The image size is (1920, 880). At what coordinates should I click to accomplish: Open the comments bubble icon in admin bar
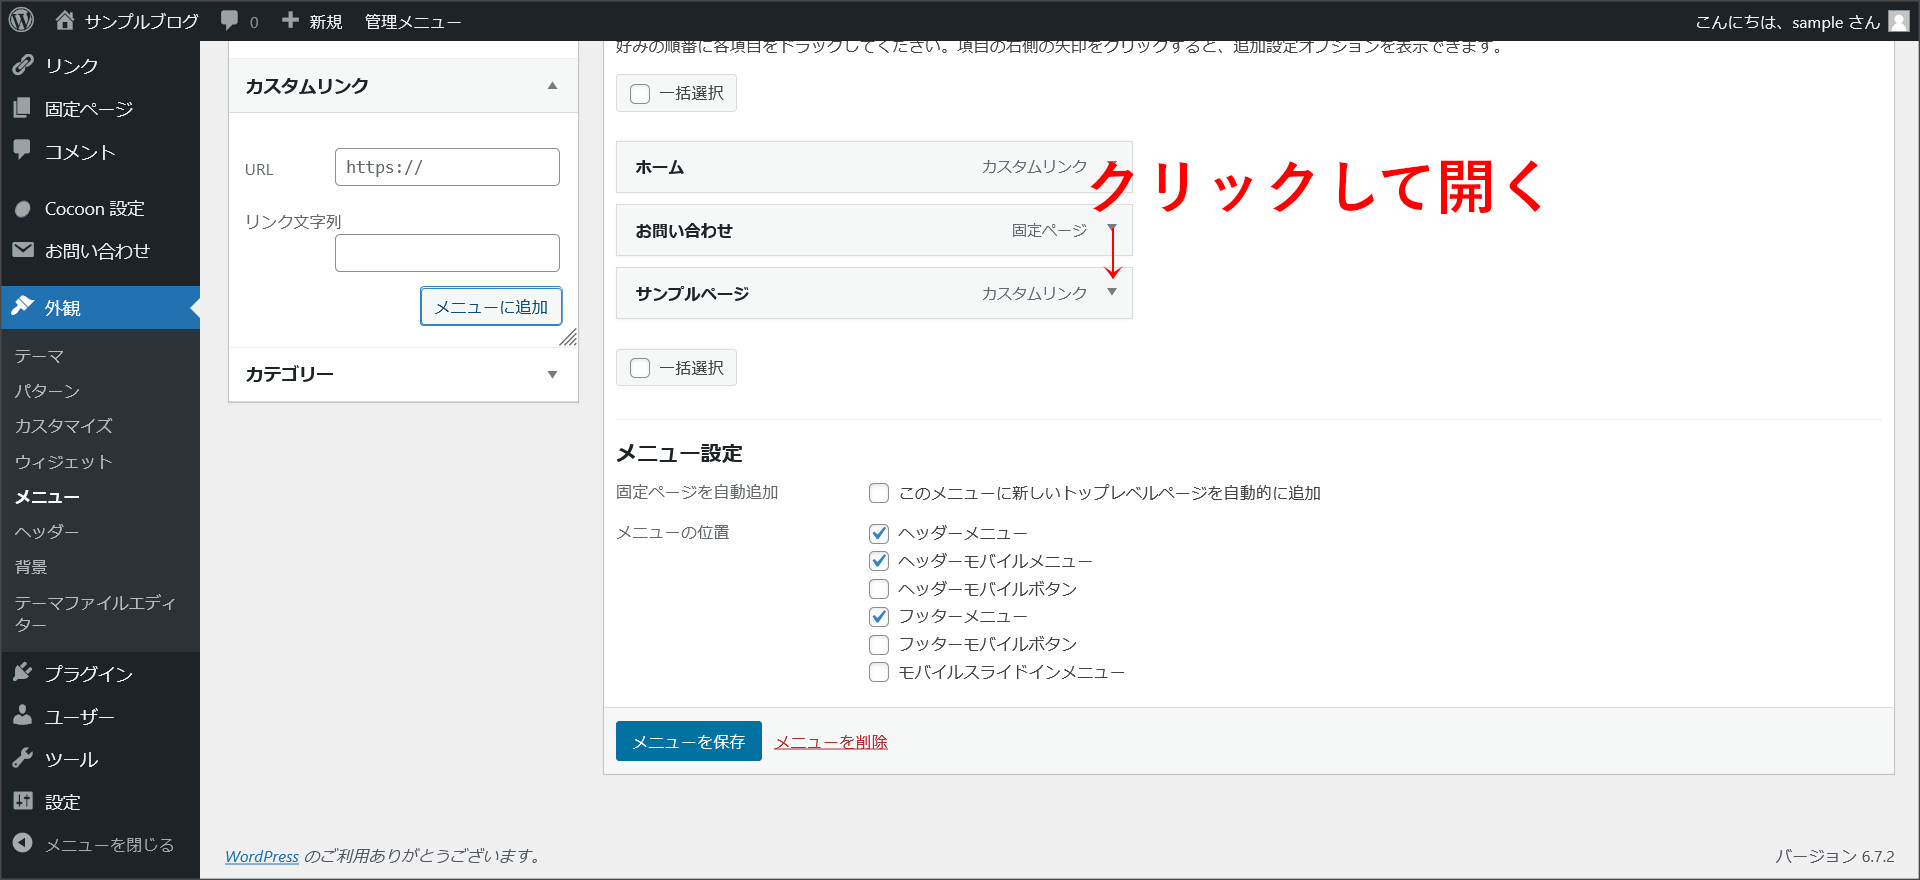pos(230,21)
